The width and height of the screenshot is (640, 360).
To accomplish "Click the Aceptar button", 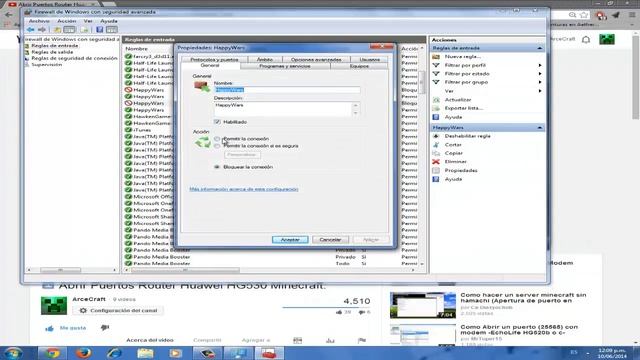I will pyautogui.click(x=290, y=240).
